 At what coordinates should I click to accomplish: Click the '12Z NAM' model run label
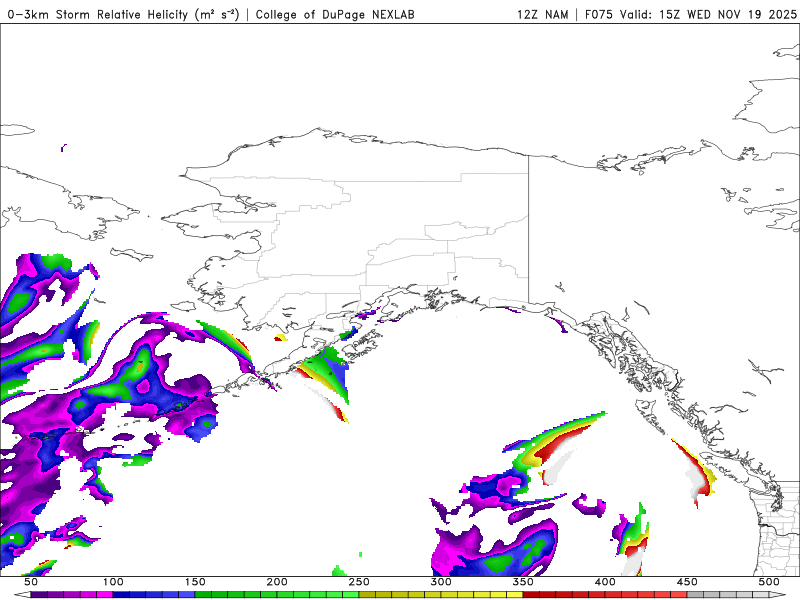542,14
